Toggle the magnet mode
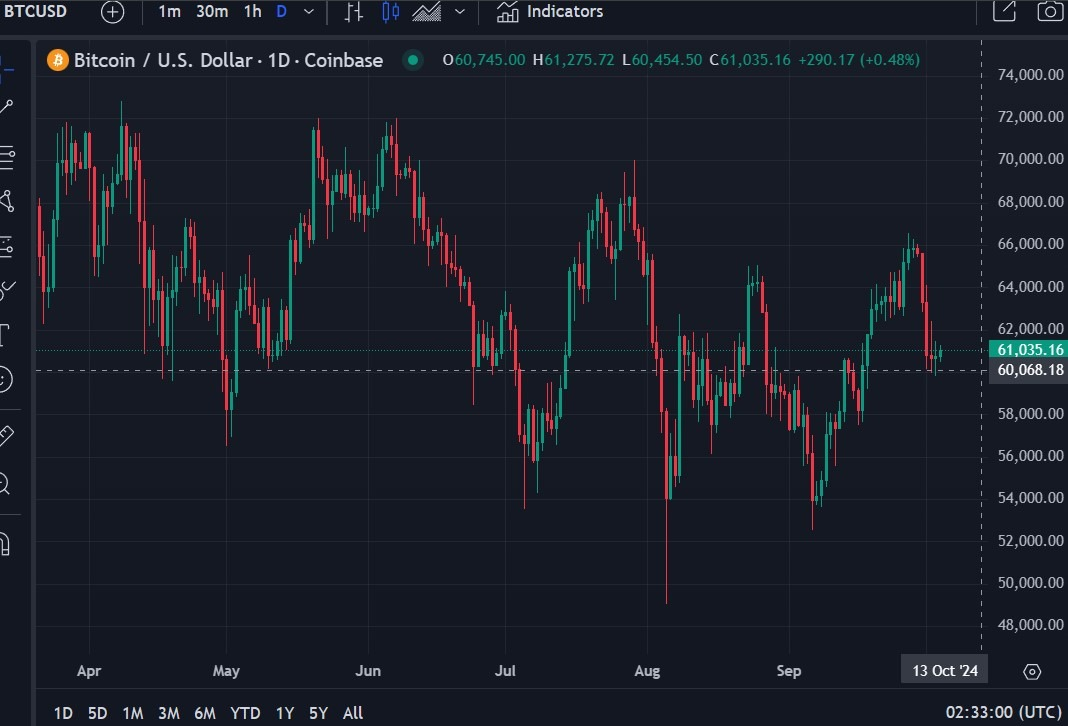Viewport: 1068px width, 726px height. click(x=5, y=544)
